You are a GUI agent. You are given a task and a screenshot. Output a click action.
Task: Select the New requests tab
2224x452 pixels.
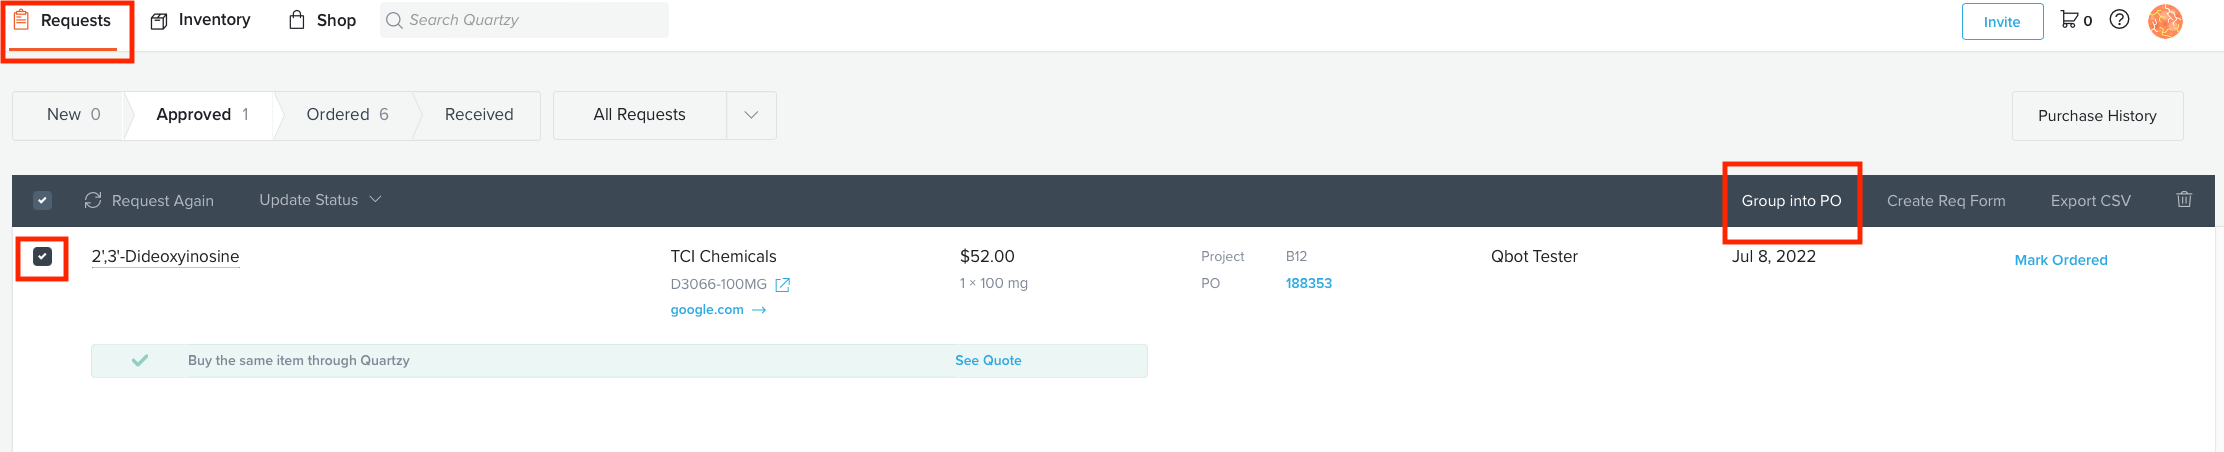click(73, 115)
